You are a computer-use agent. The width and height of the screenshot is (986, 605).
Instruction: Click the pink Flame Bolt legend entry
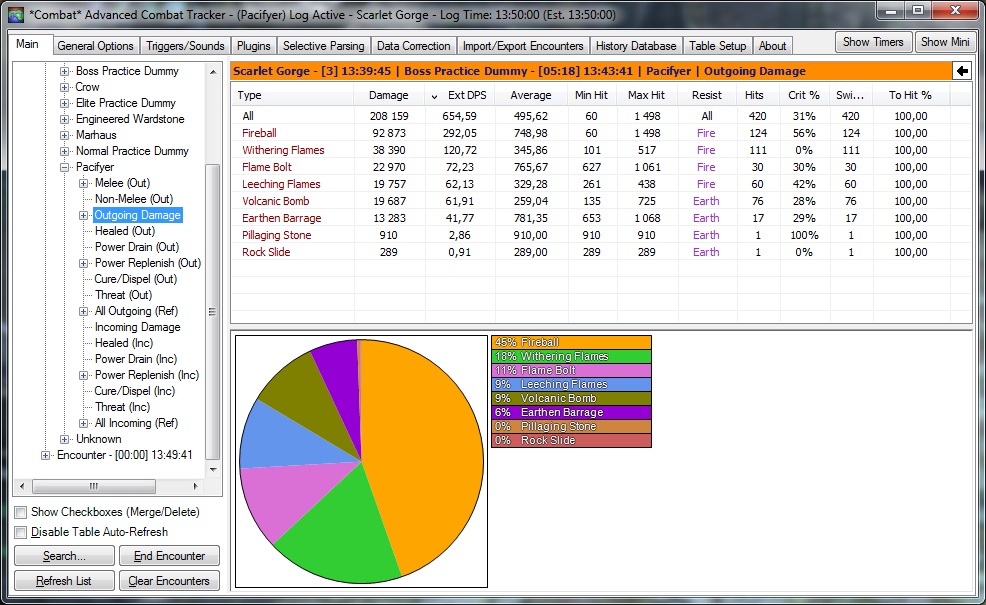(x=571, y=370)
